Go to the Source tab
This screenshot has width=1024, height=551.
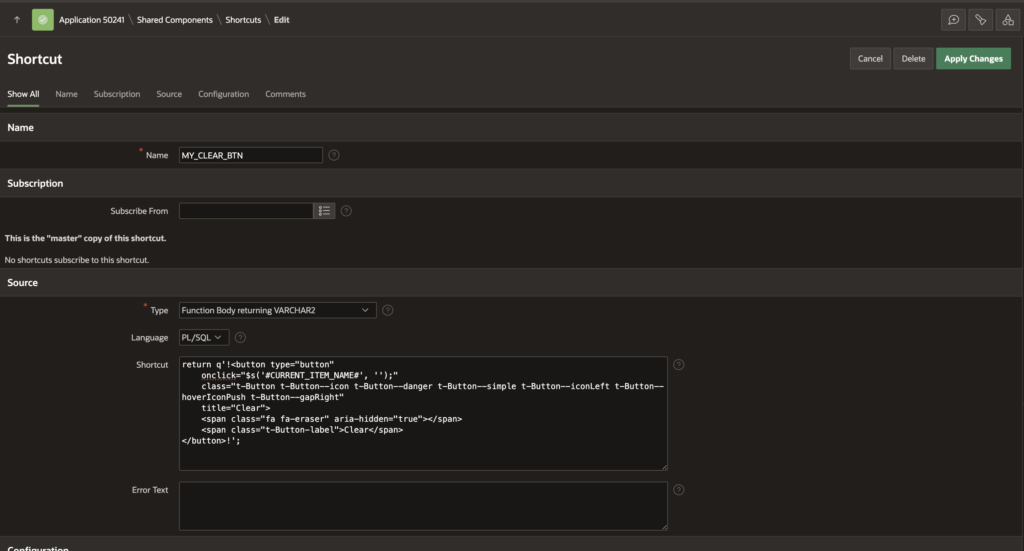point(169,94)
